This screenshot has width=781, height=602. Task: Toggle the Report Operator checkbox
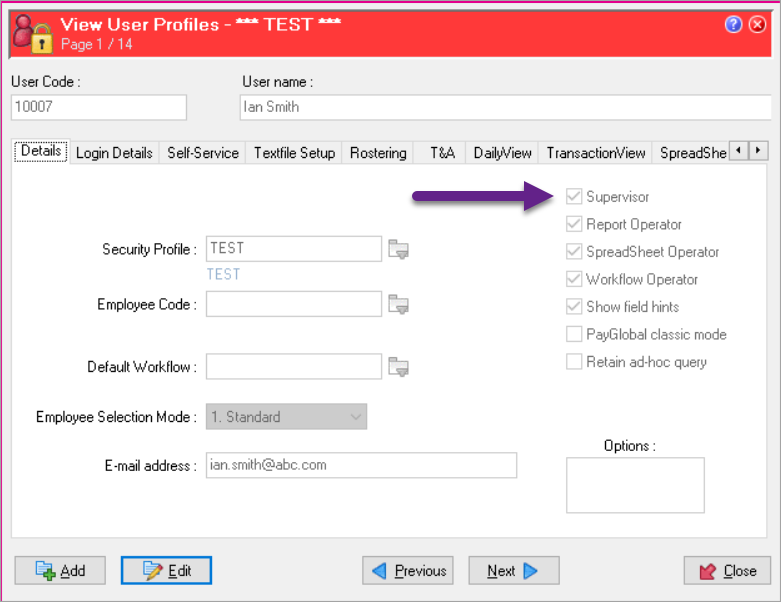click(x=574, y=225)
